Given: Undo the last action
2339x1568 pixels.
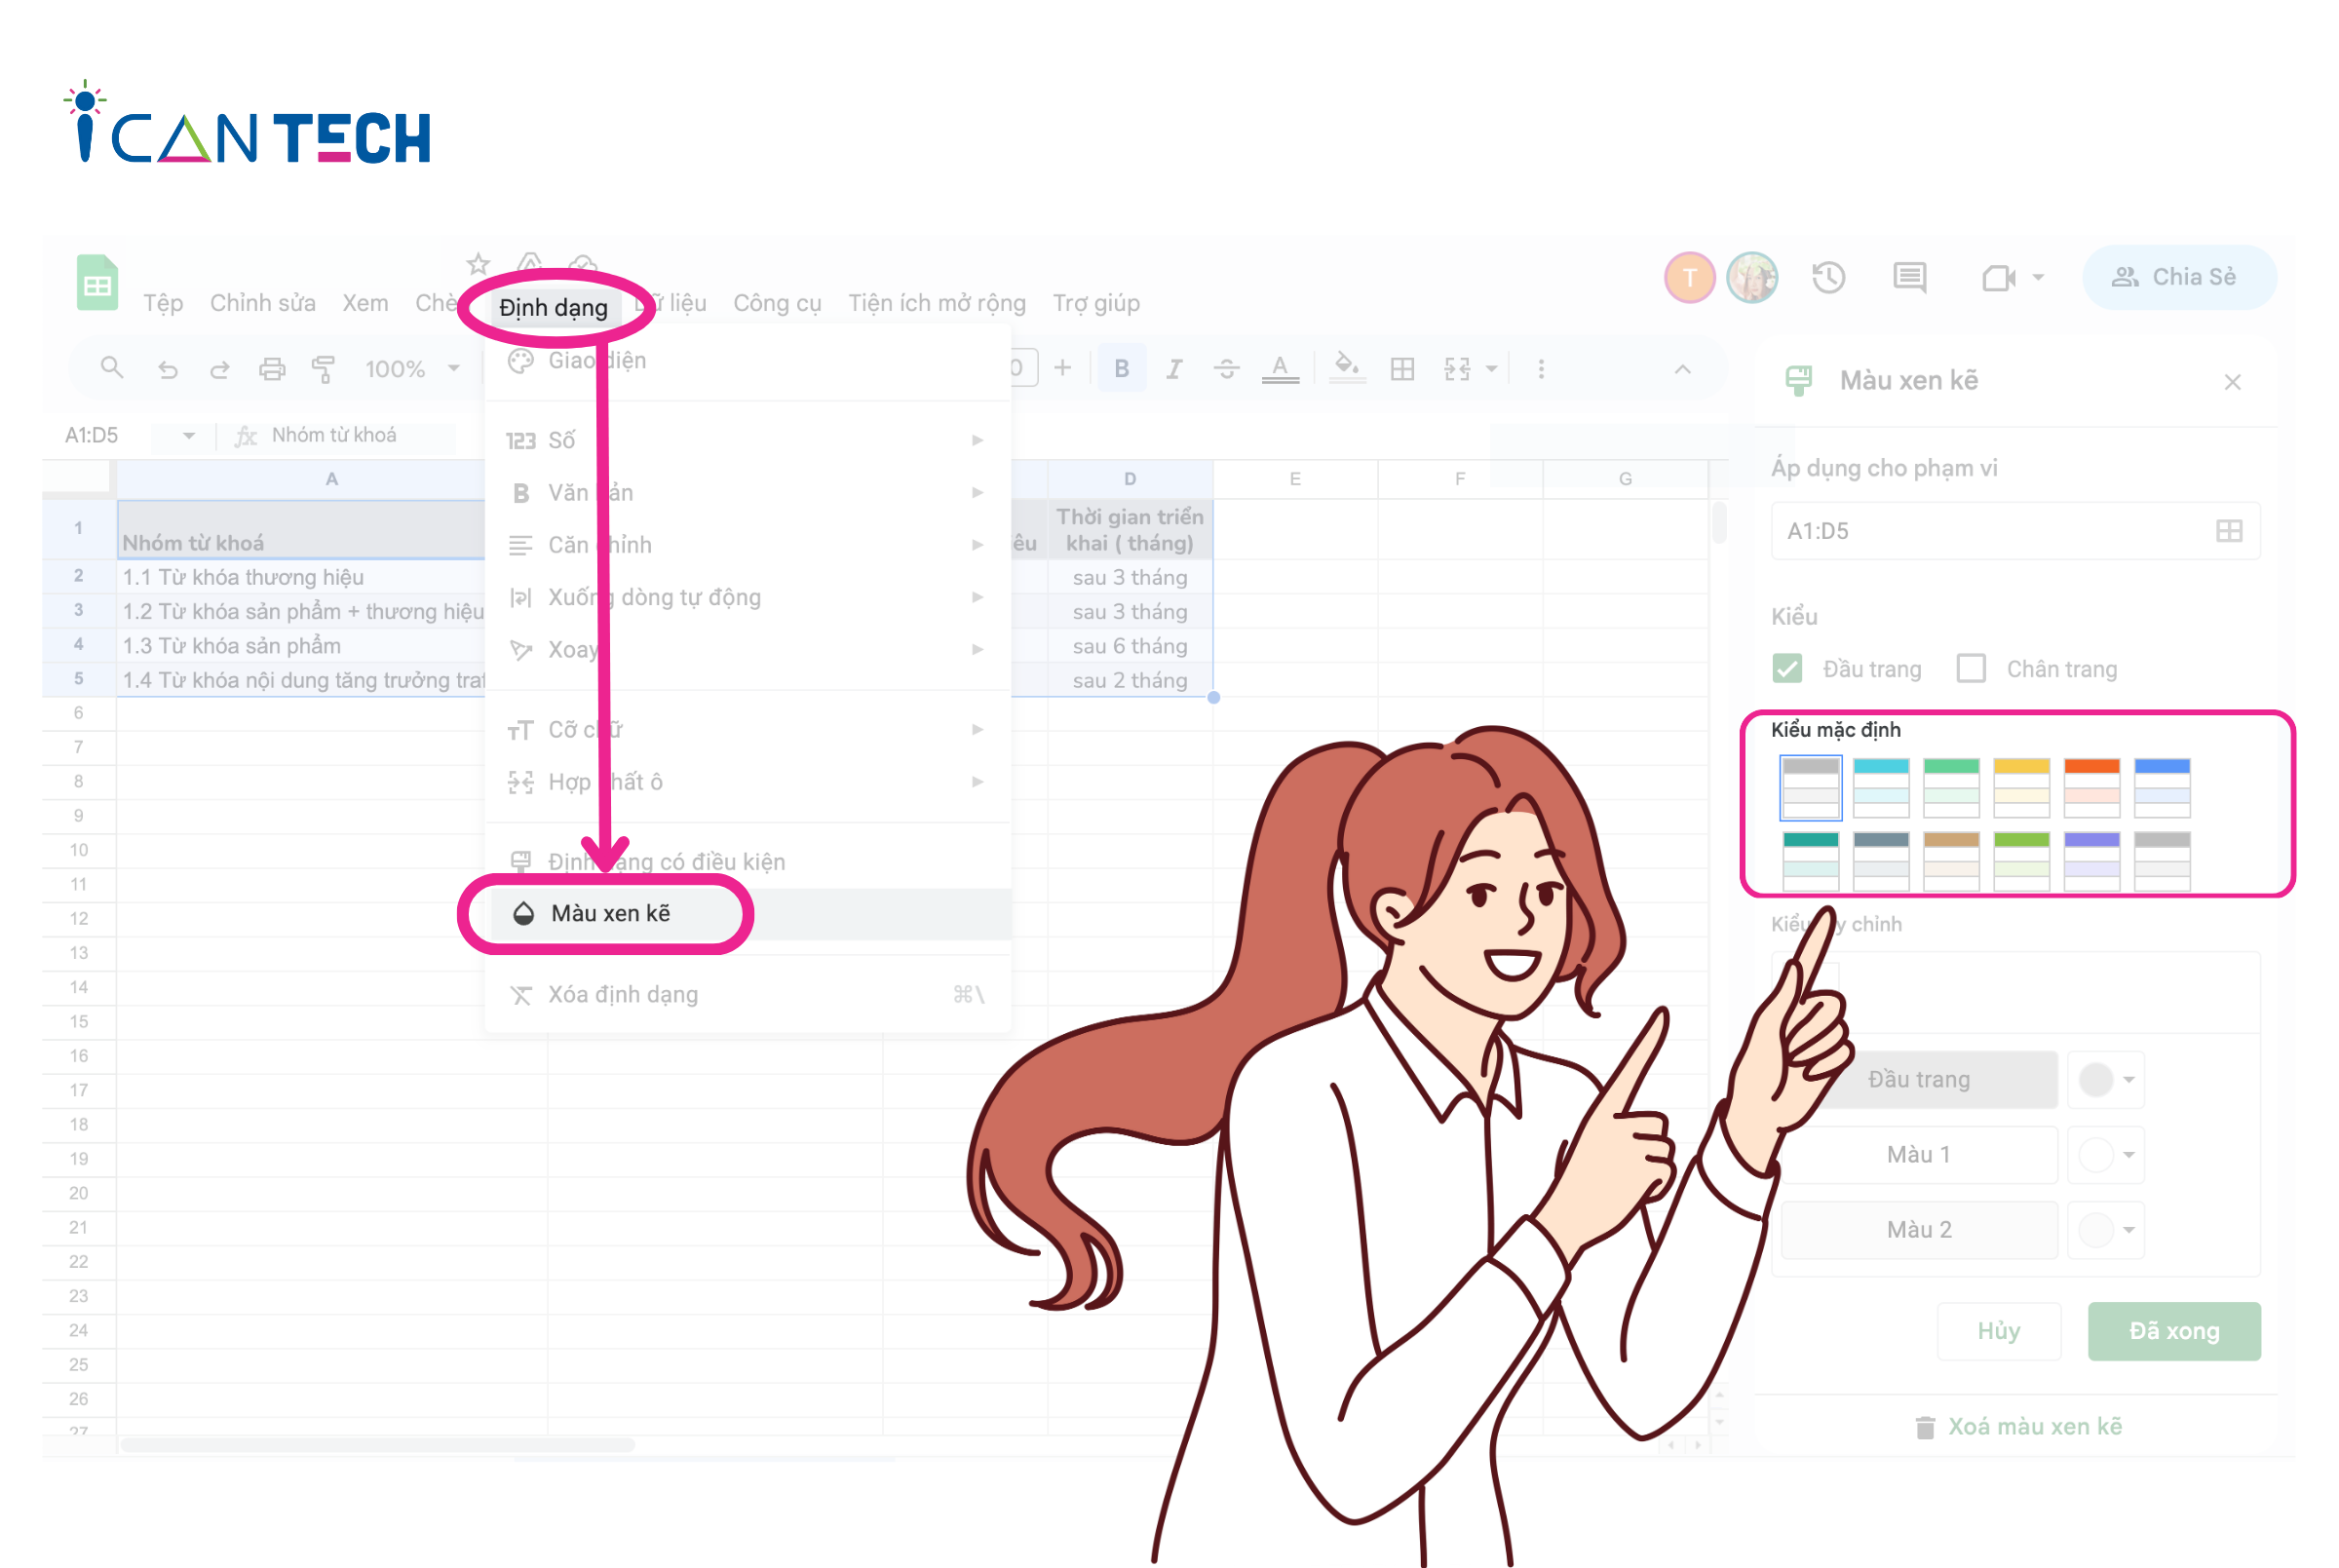Looking at the screenshot, I should point(167,370).
